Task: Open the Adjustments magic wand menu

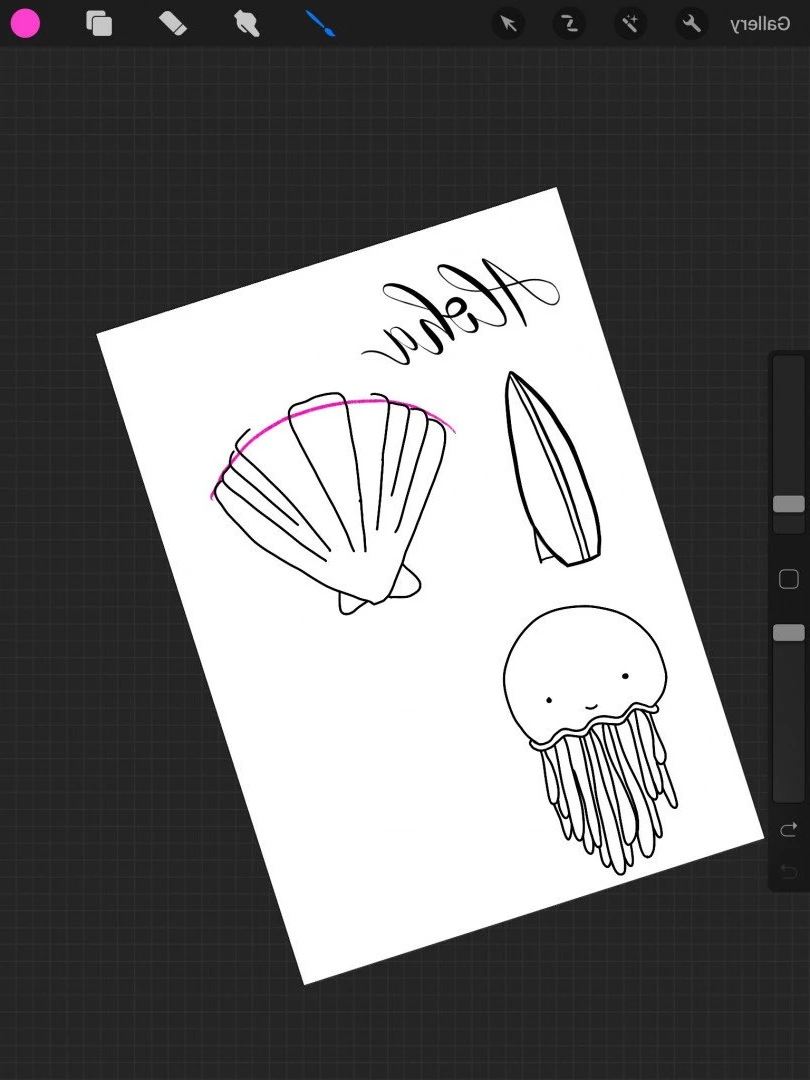Action: [630, 24]
